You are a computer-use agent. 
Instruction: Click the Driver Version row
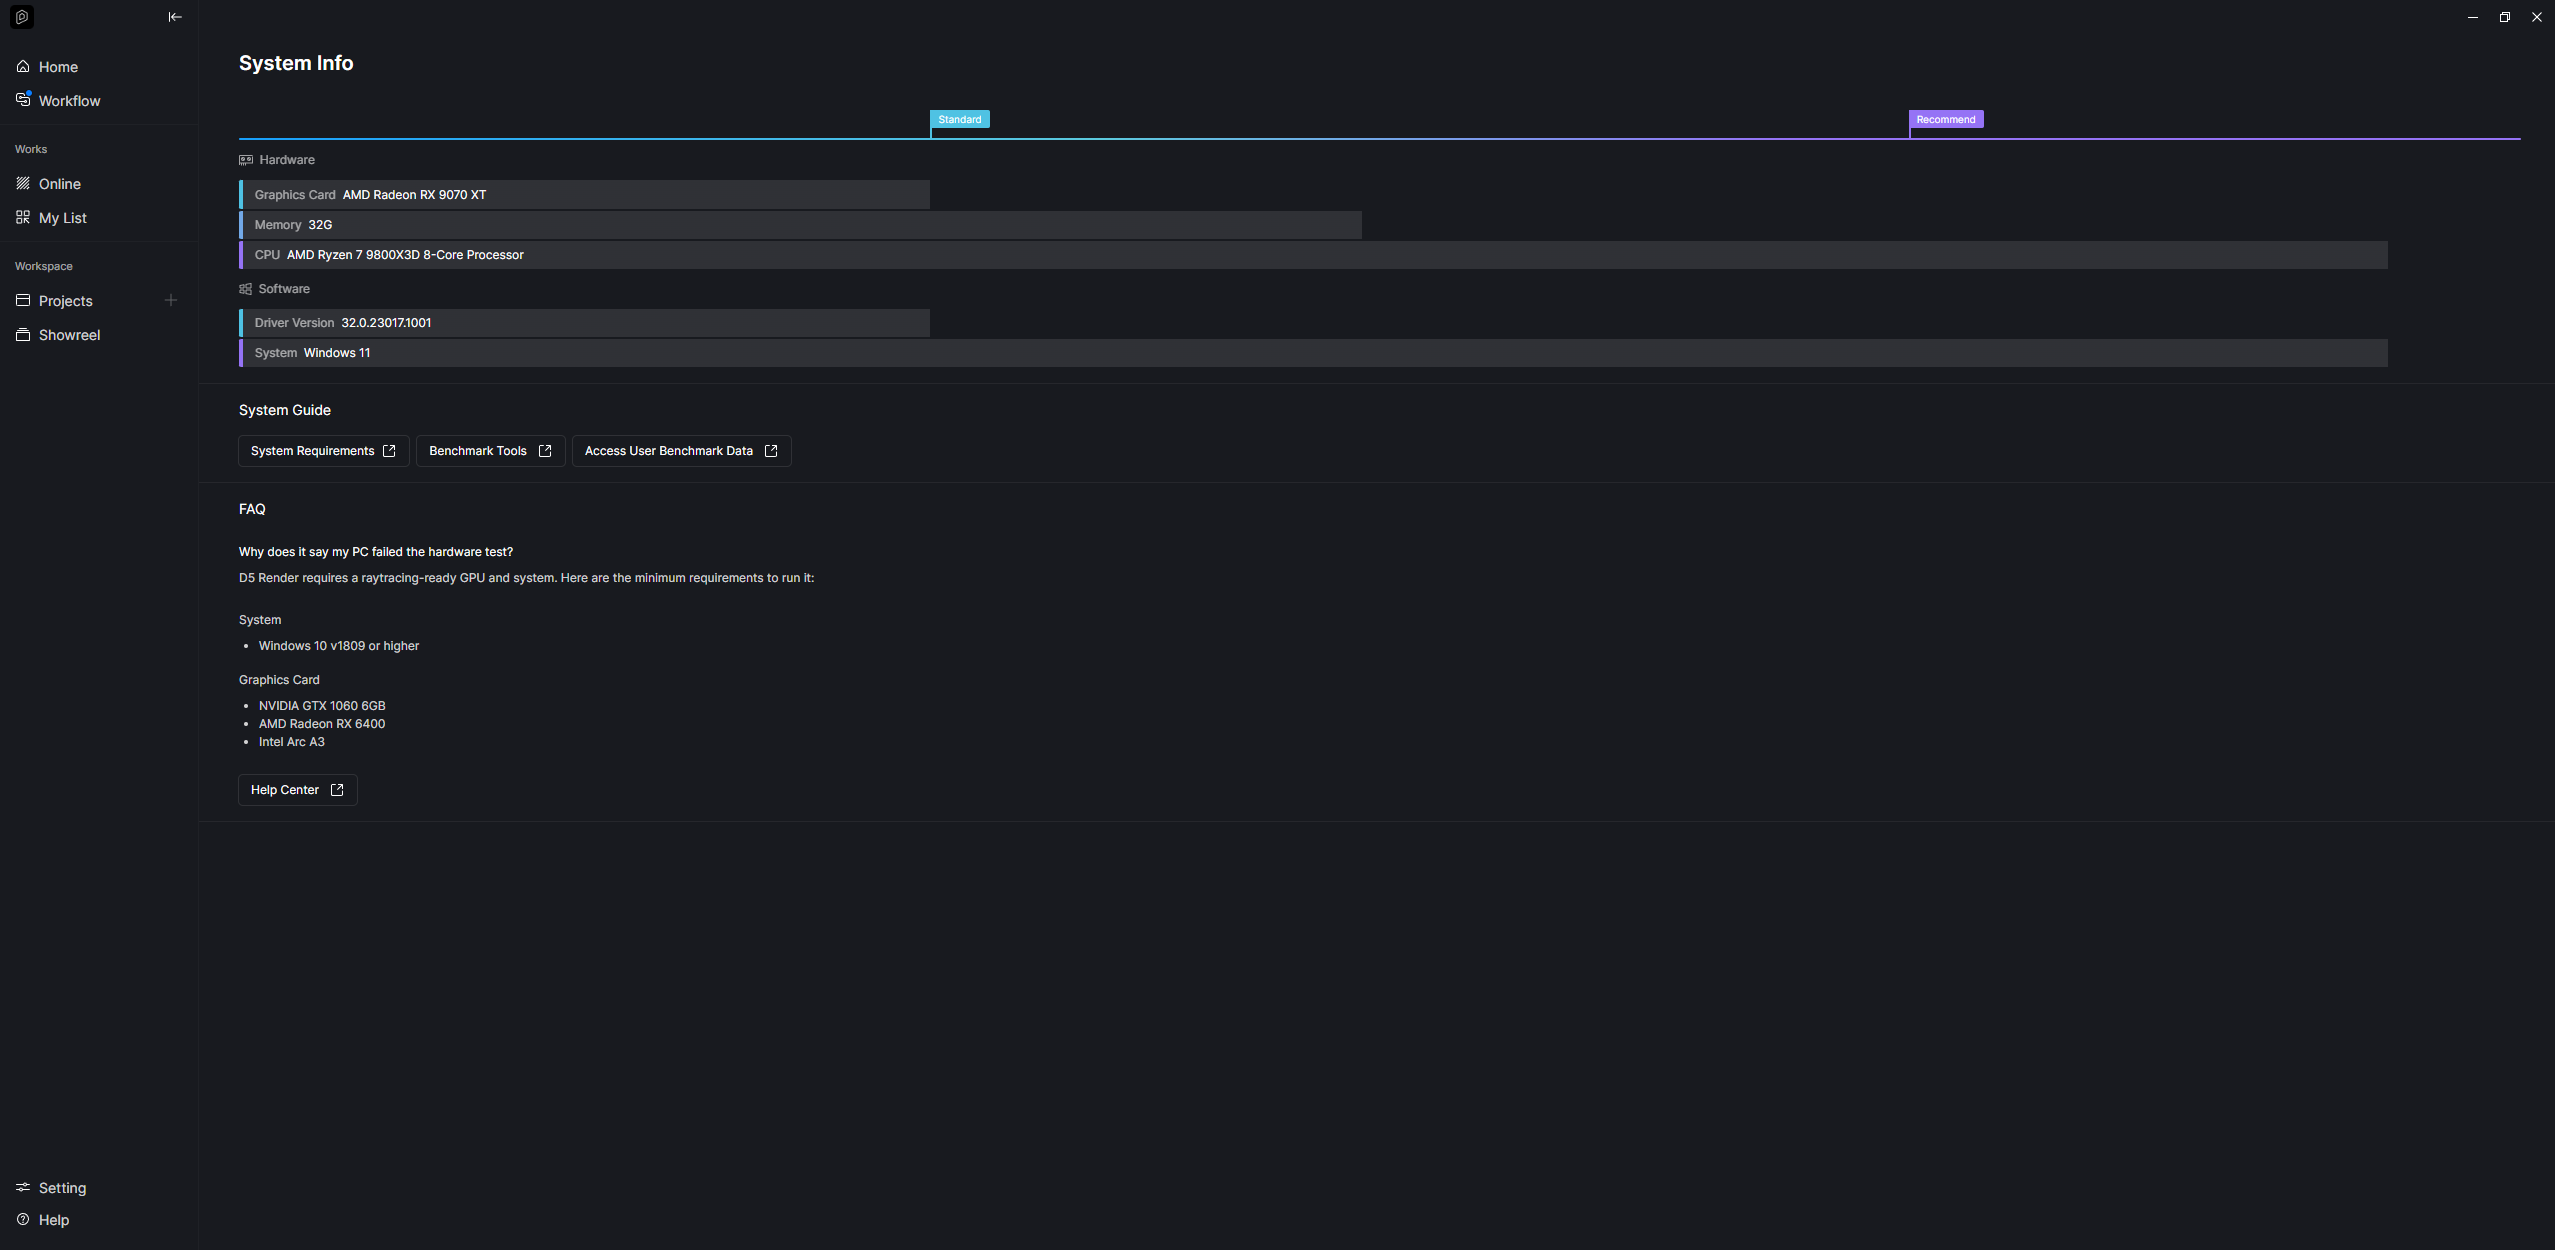[585, 323]
